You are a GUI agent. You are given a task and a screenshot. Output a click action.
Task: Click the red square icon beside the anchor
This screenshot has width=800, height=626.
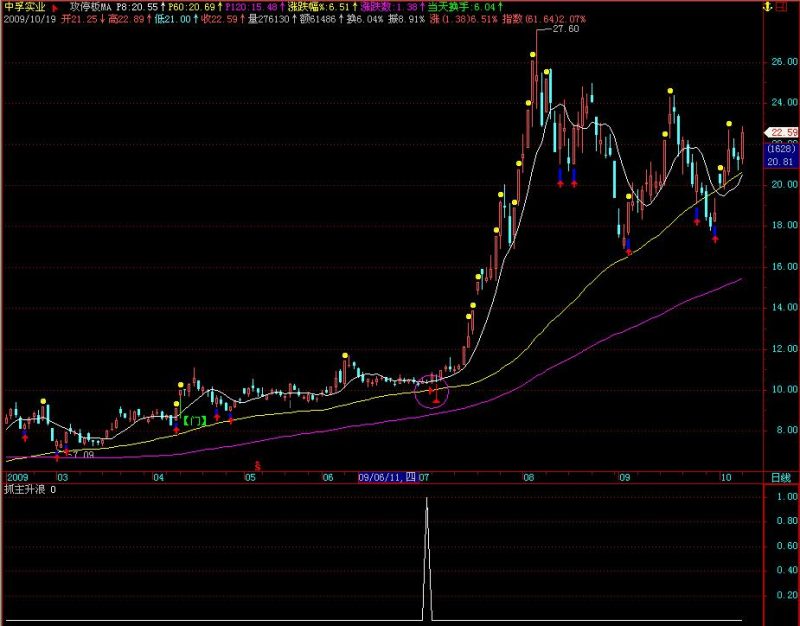click(781, 7)
